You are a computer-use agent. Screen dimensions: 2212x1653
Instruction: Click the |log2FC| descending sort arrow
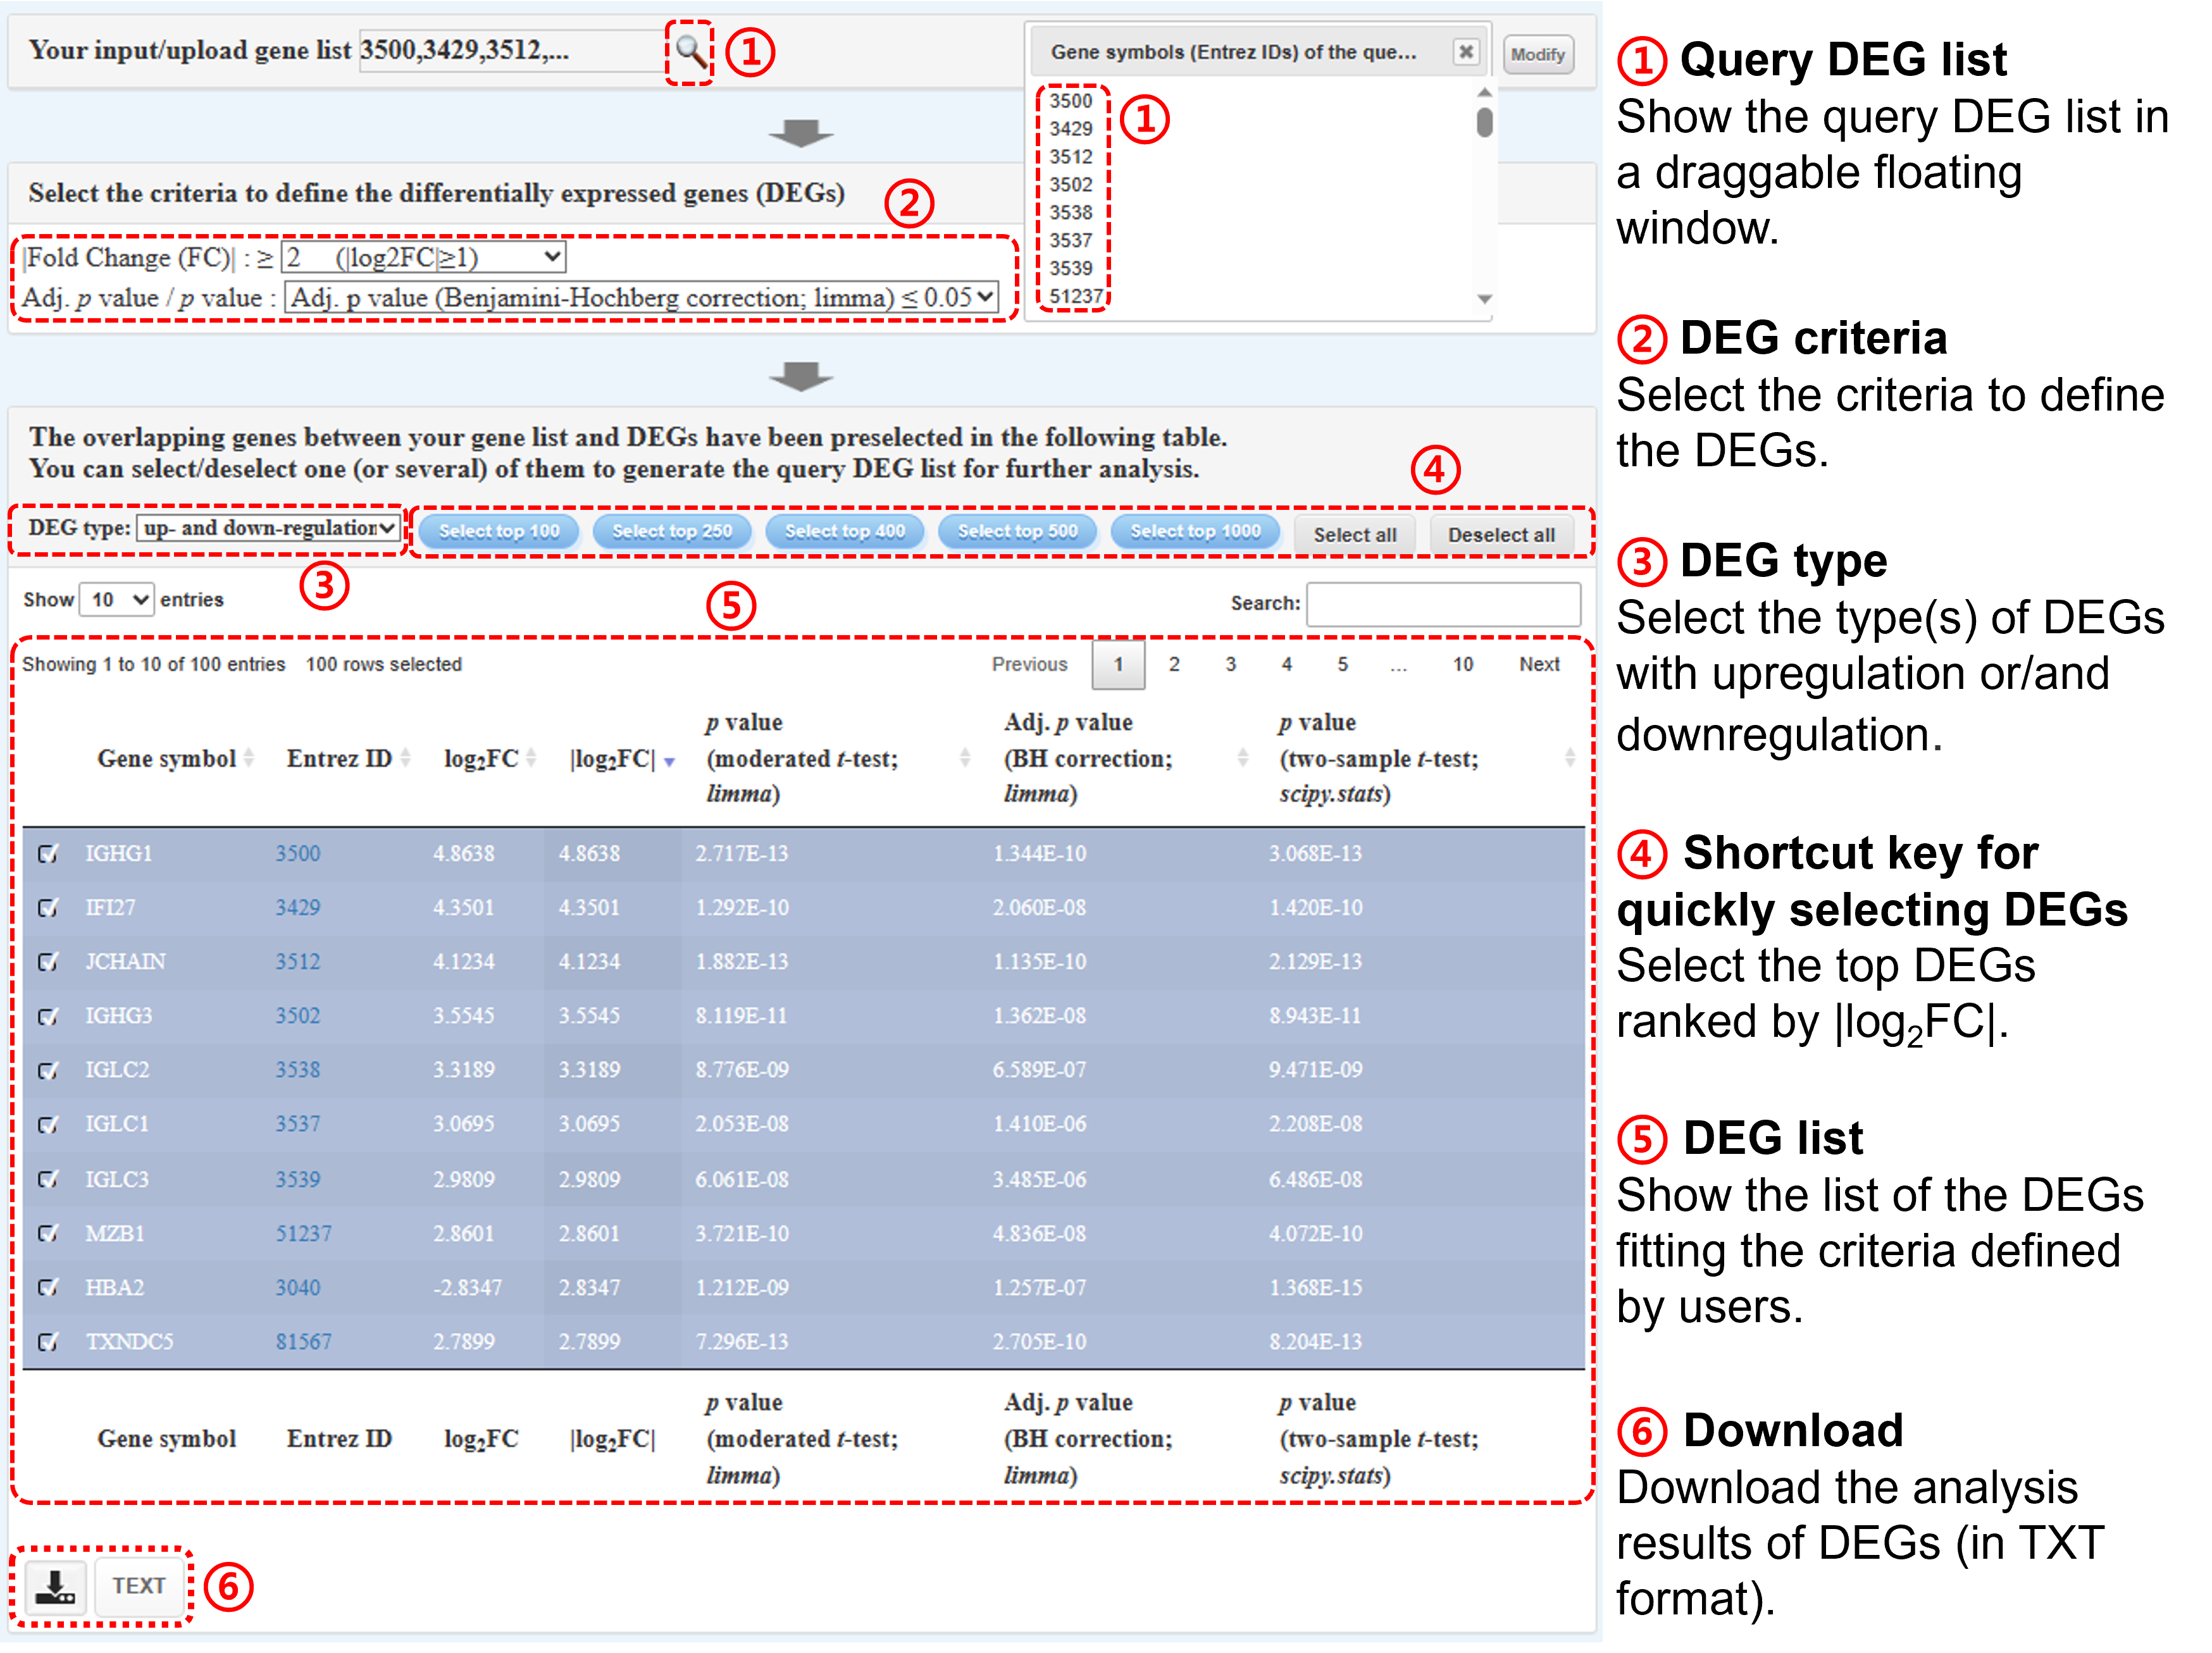coord(669,762)
